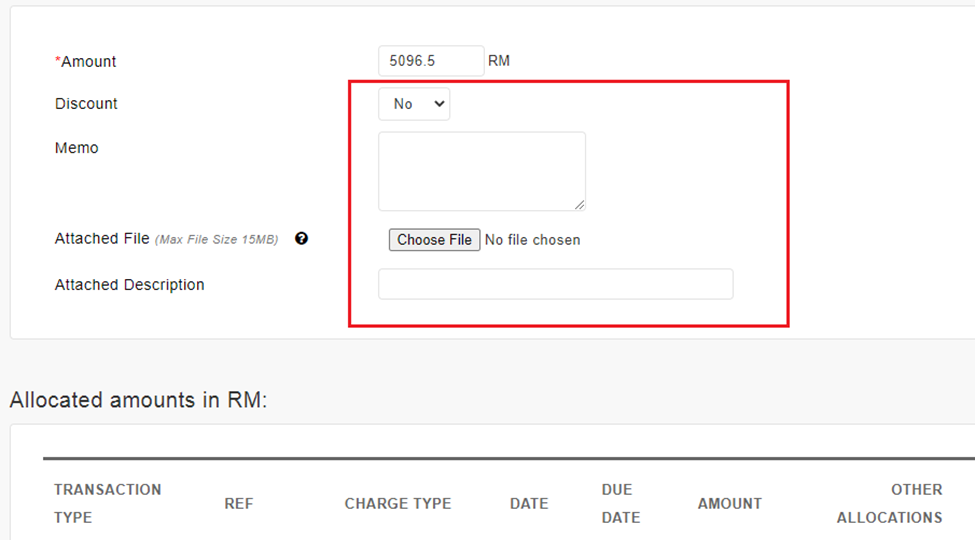
Task: Click the Ref column header
Action: [x=238, y=504]
